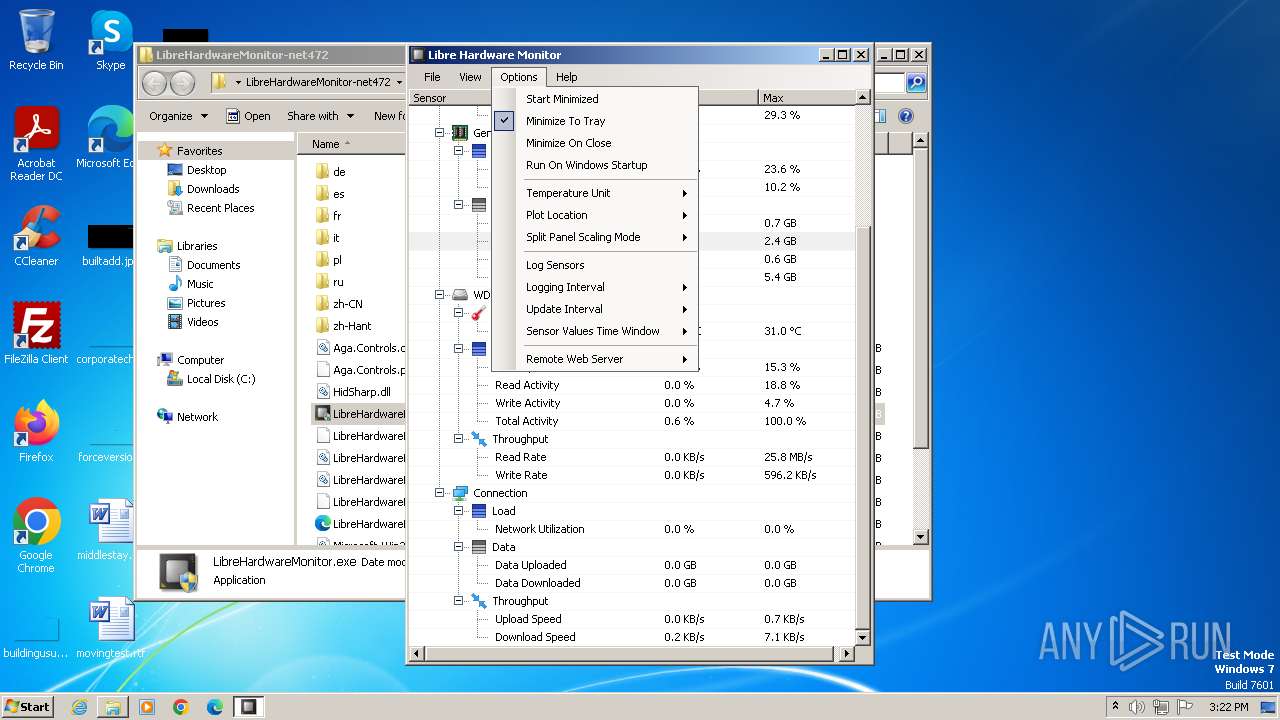Image resolution: width=1280 pixels, height=720 pixels.
Task: Open Split Panel Scaling Mode submenu
Action: (594, 237)
